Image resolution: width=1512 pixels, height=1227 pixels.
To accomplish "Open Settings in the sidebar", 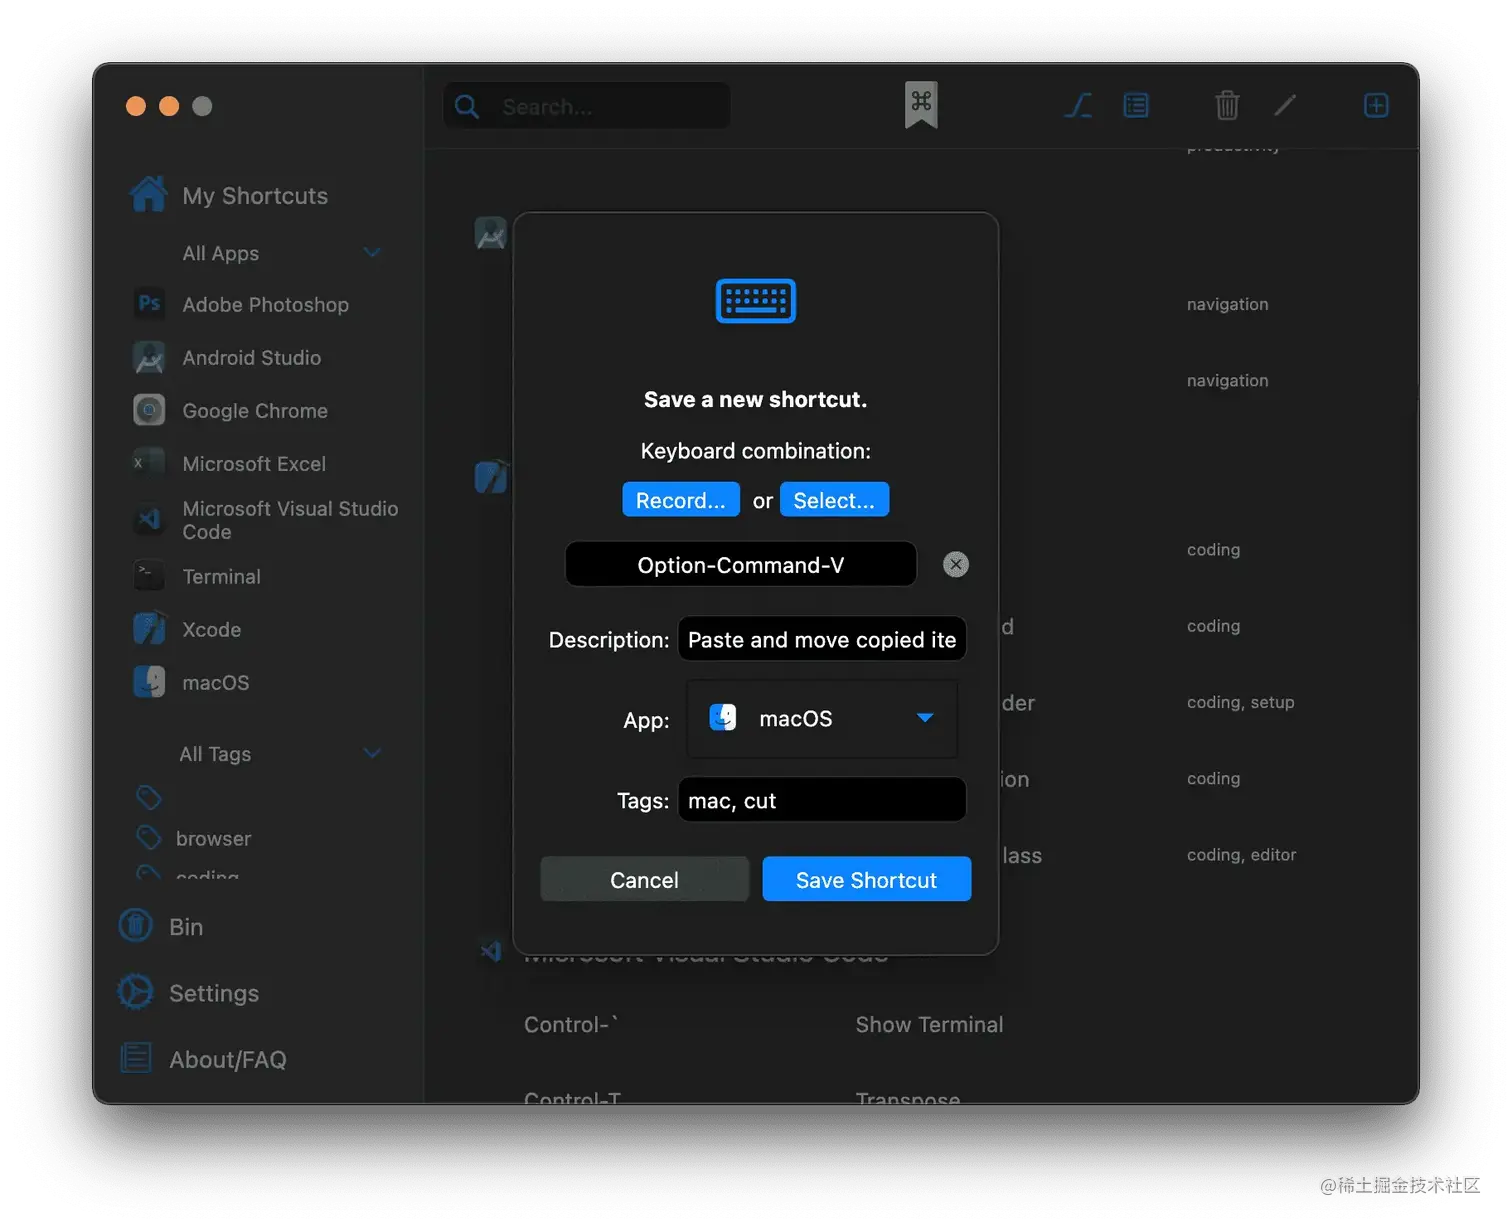I will [x=189, y=992].
